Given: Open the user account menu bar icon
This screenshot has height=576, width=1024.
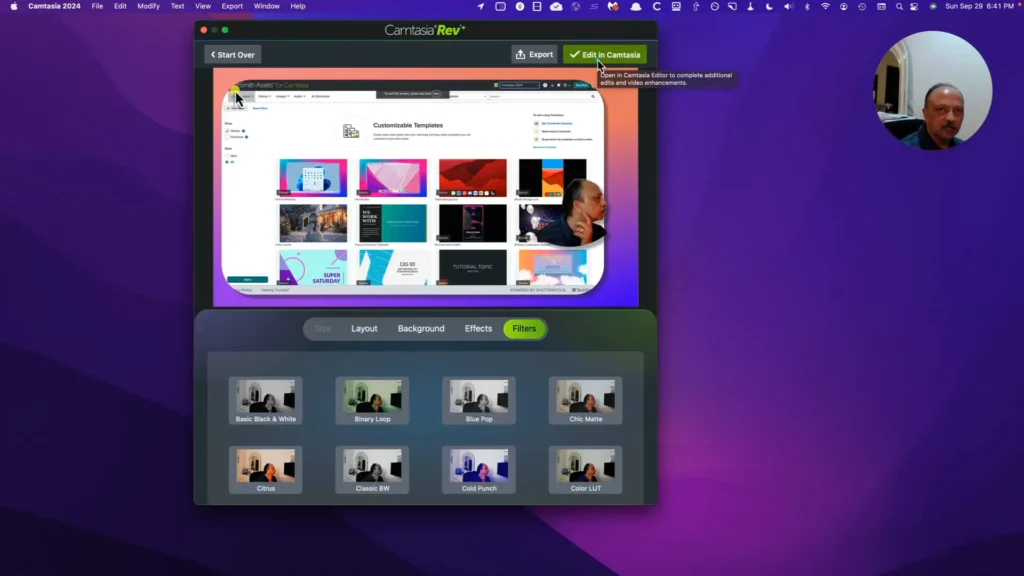Looking at the screenshot, I should pyautogui.click(x=844, y=7).
